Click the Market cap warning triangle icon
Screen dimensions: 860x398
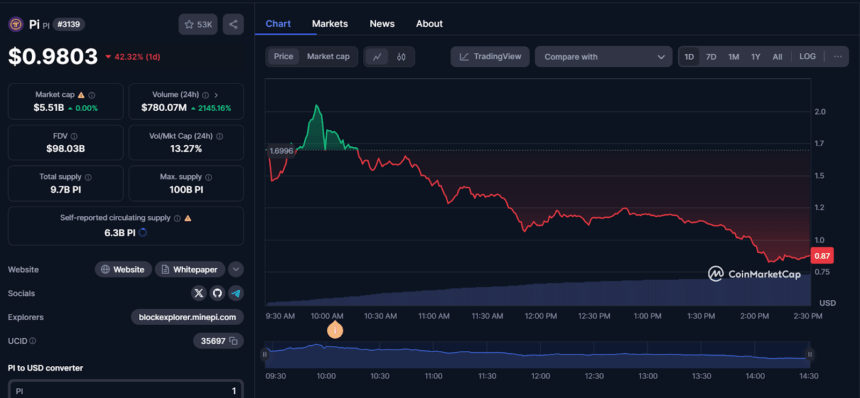(81, 95)
